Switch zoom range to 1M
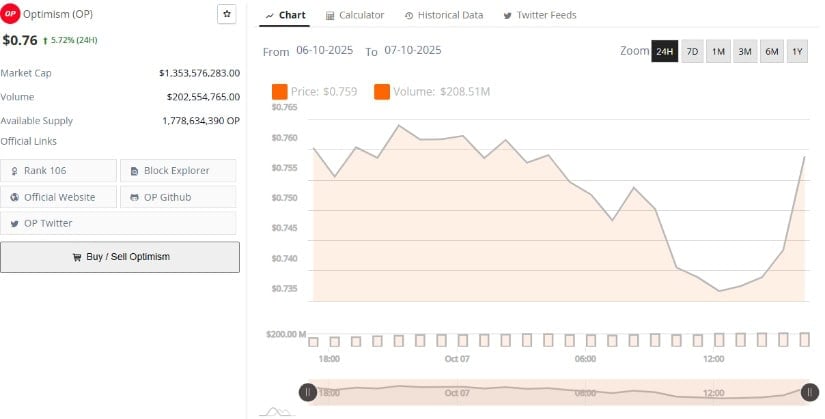The height and width of the screenshot is (419, 825). 718,51
